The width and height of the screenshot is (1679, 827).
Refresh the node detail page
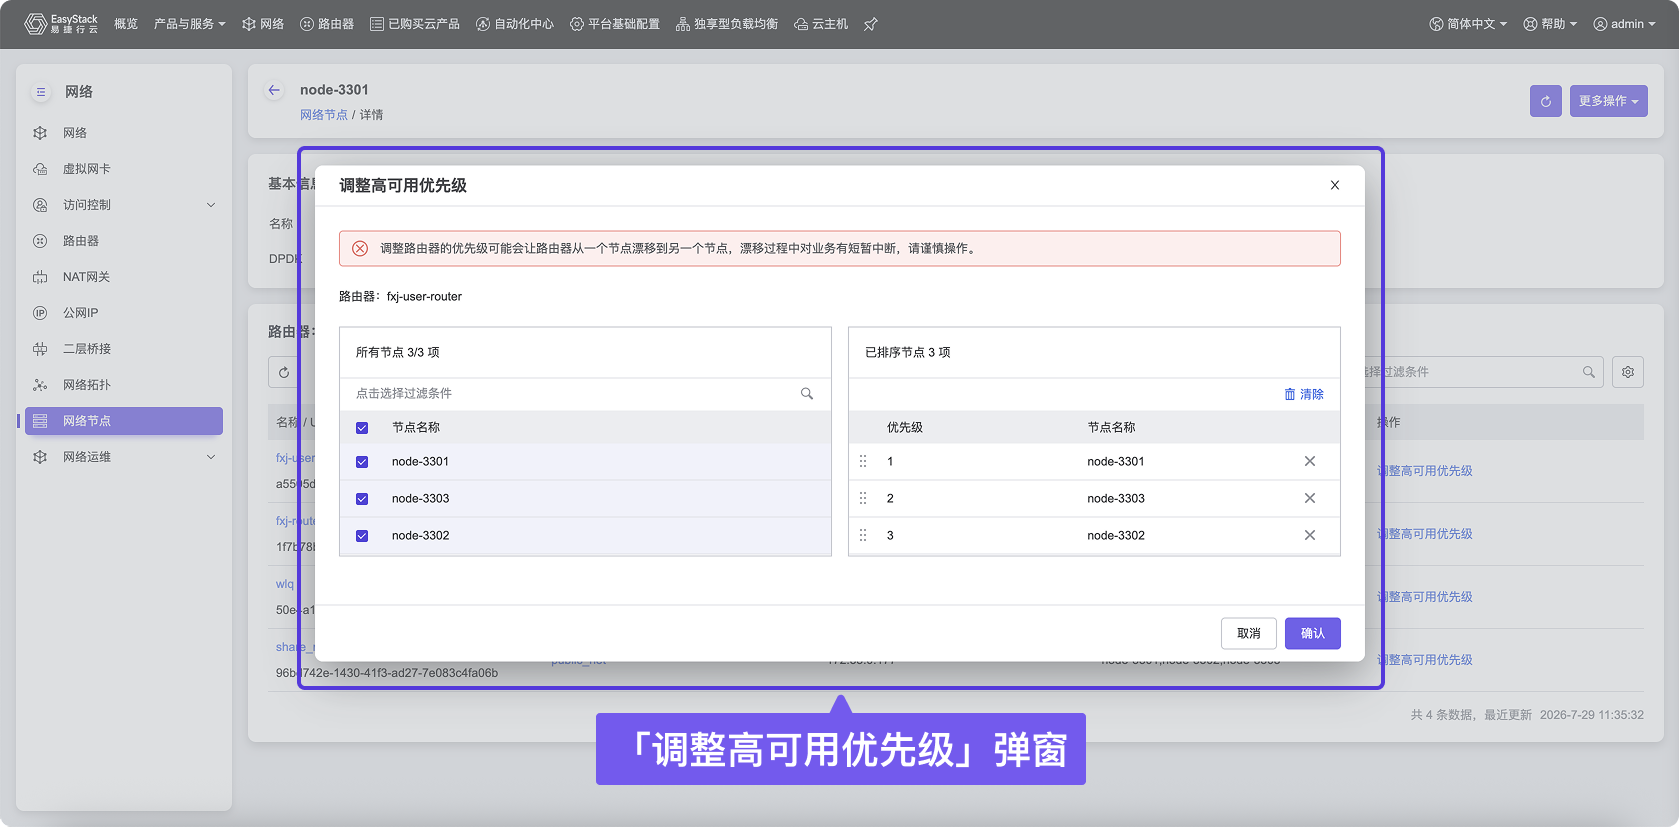pyautogui.click(x=1546, y=101)
